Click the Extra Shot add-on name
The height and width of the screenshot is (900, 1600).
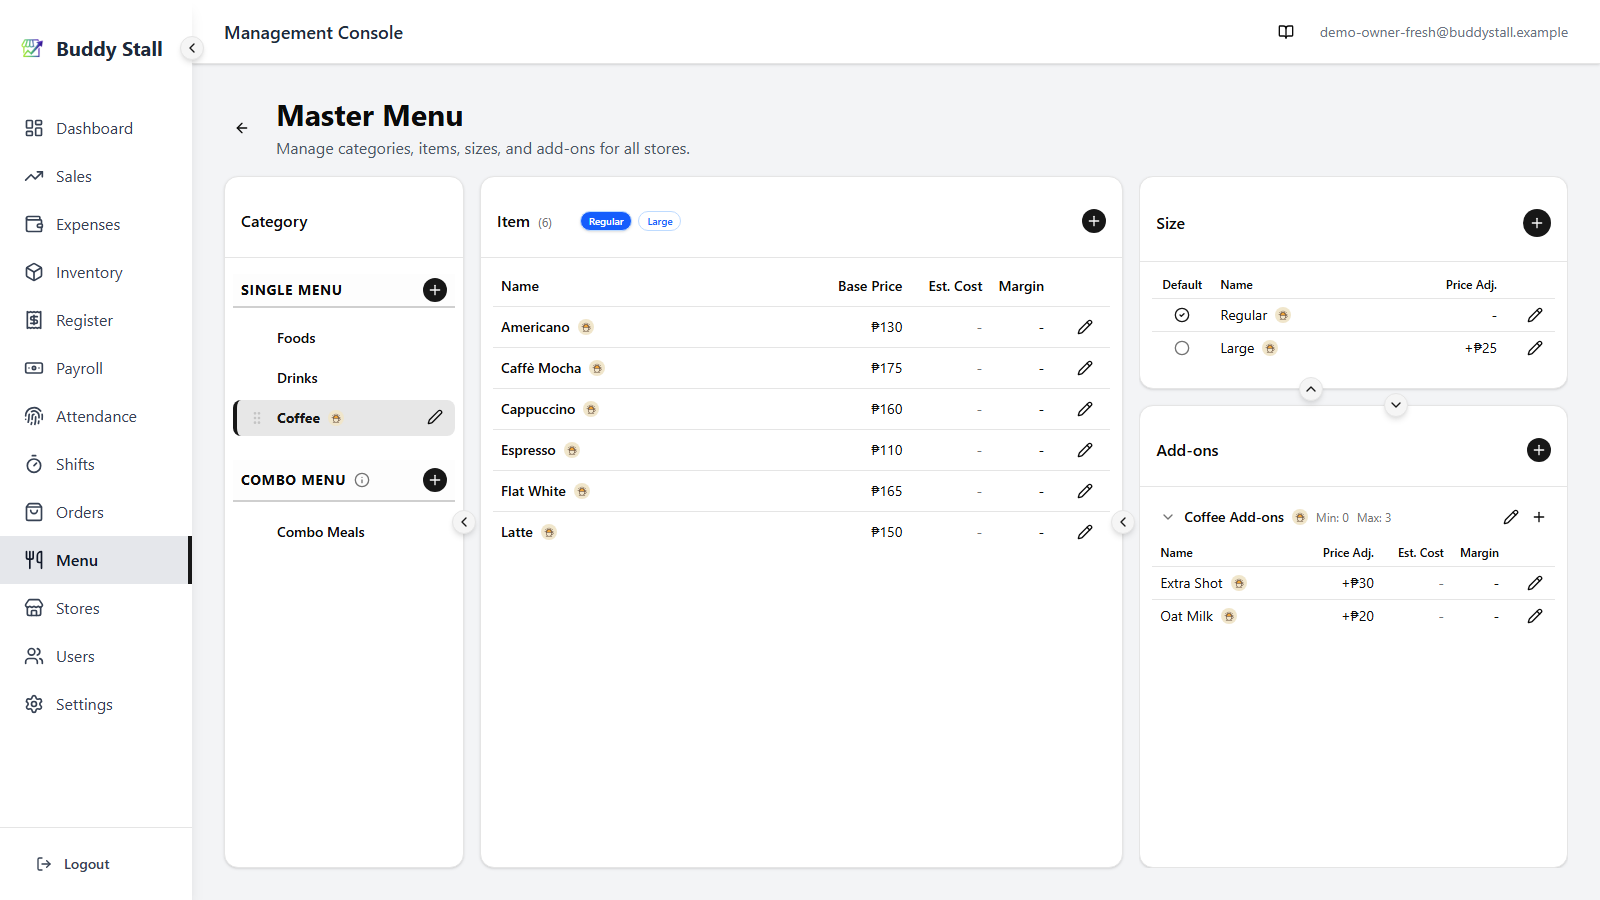[1191, 583]
